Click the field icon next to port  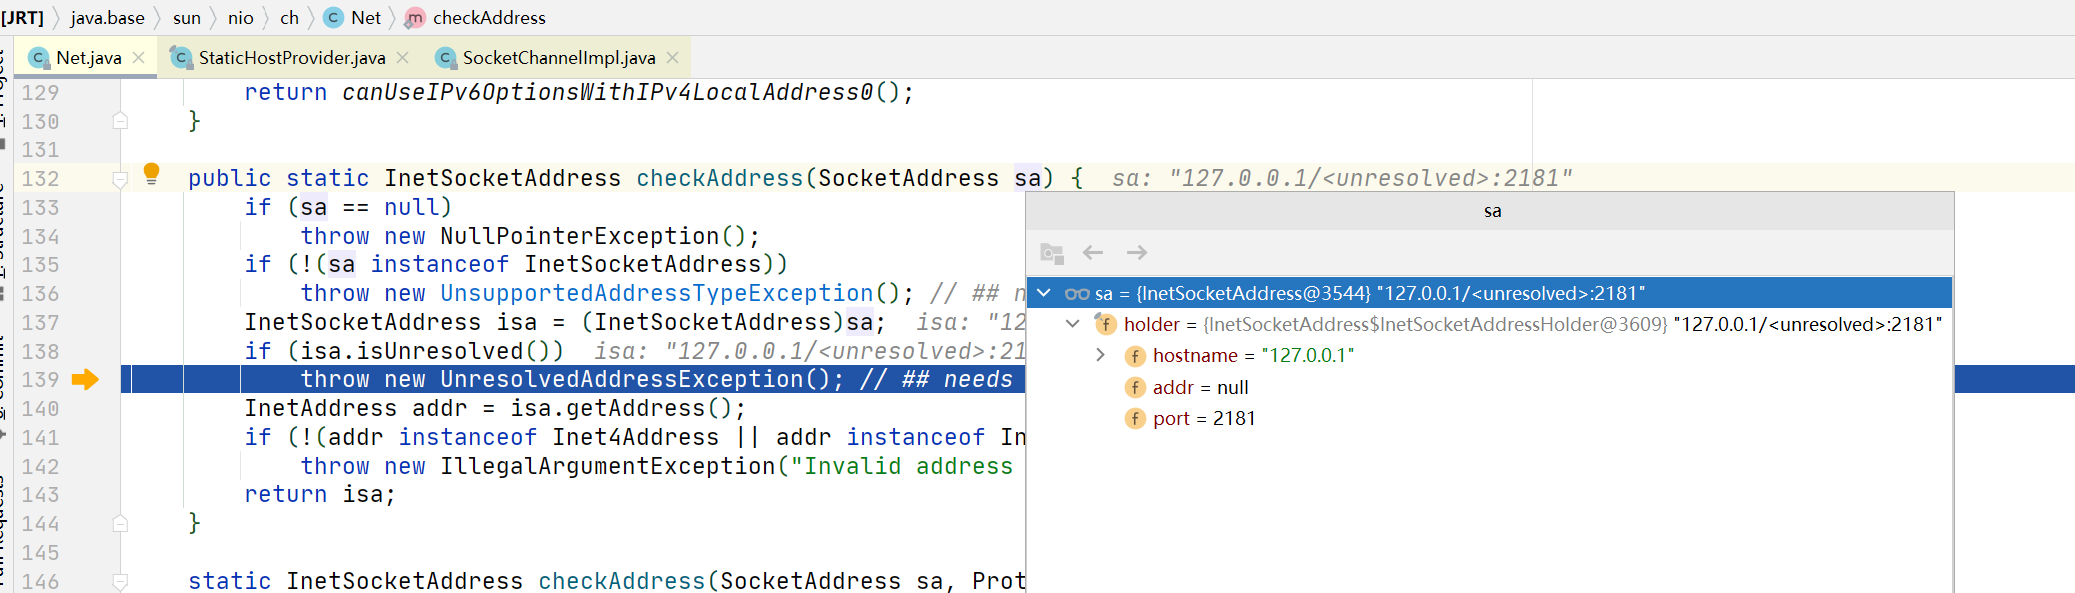click(1135, 418)
